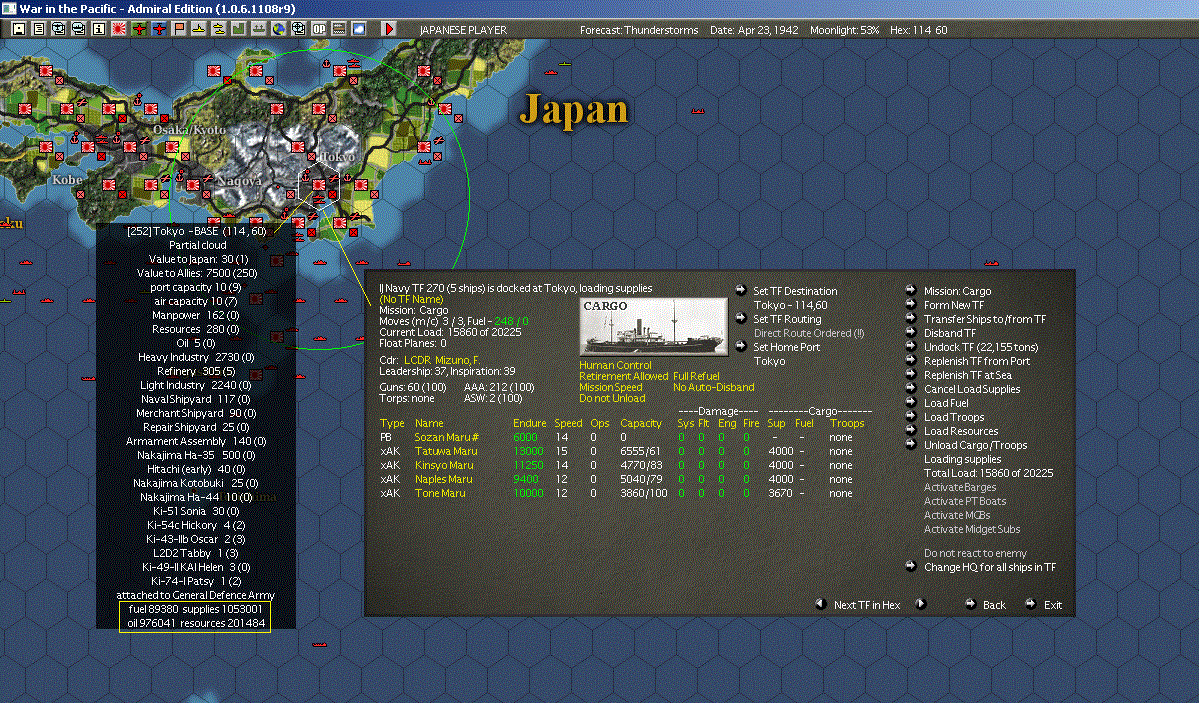
Task: Open ship Sozan Maru# details
Action: [447, 437]
